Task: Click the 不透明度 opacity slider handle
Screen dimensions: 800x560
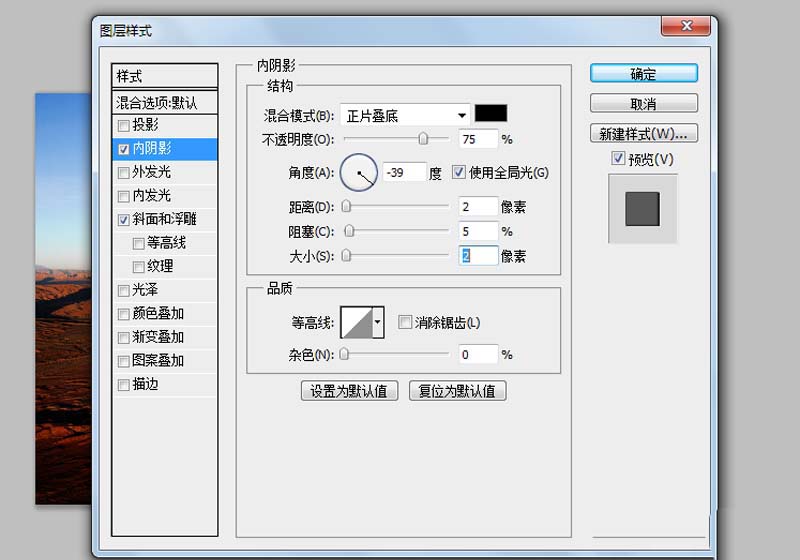Action: 423,139
